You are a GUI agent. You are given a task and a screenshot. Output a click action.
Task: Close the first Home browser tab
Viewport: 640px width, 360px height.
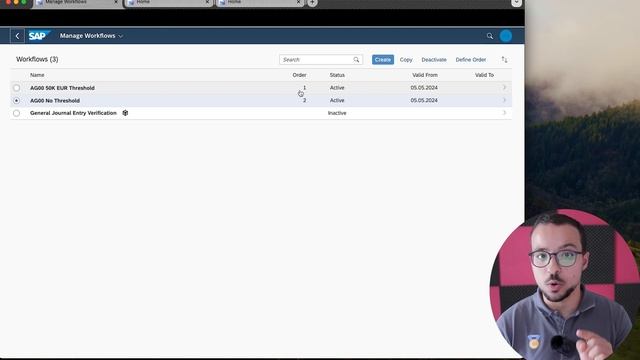pyautogui.click(x=207, y=2)
